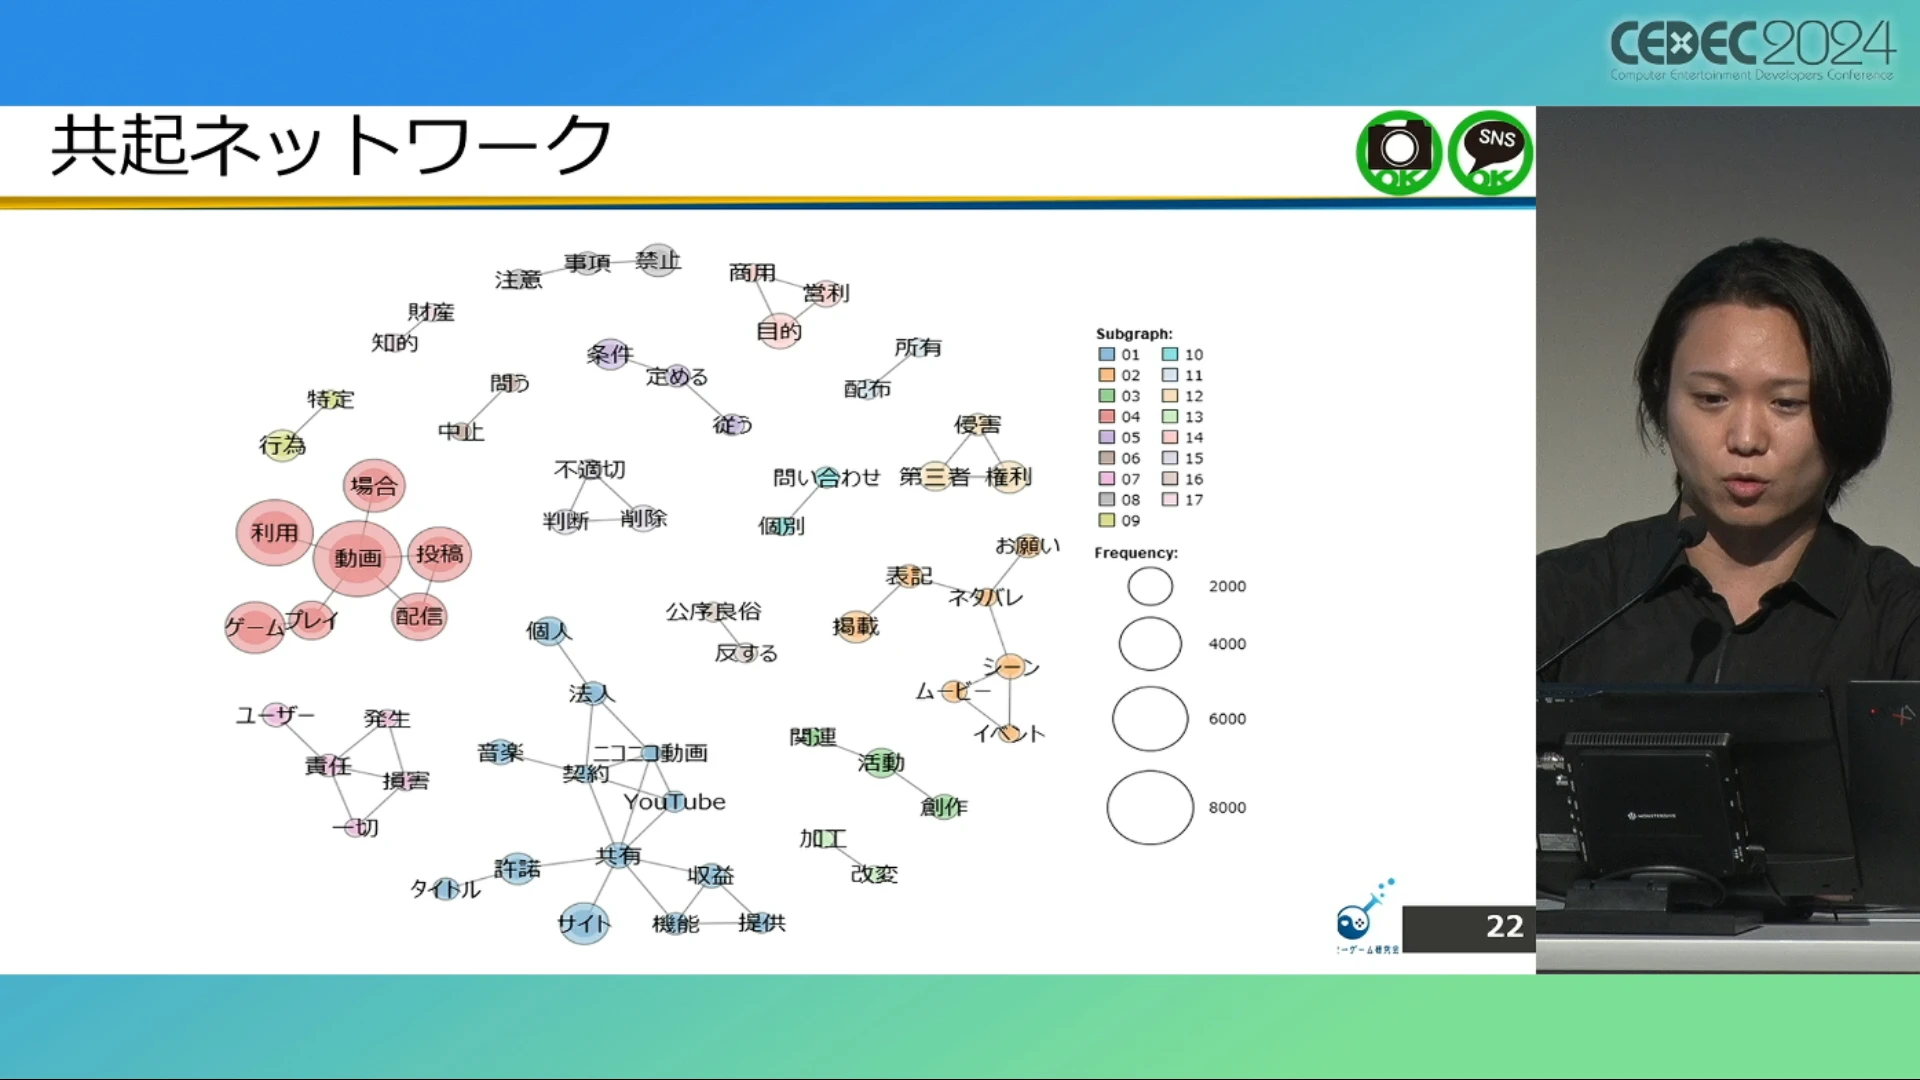Click the Subgraph 09 yellow legend swatch
The height and width of the screenshot is (1080, 1920).
(x=1106, y=521)
